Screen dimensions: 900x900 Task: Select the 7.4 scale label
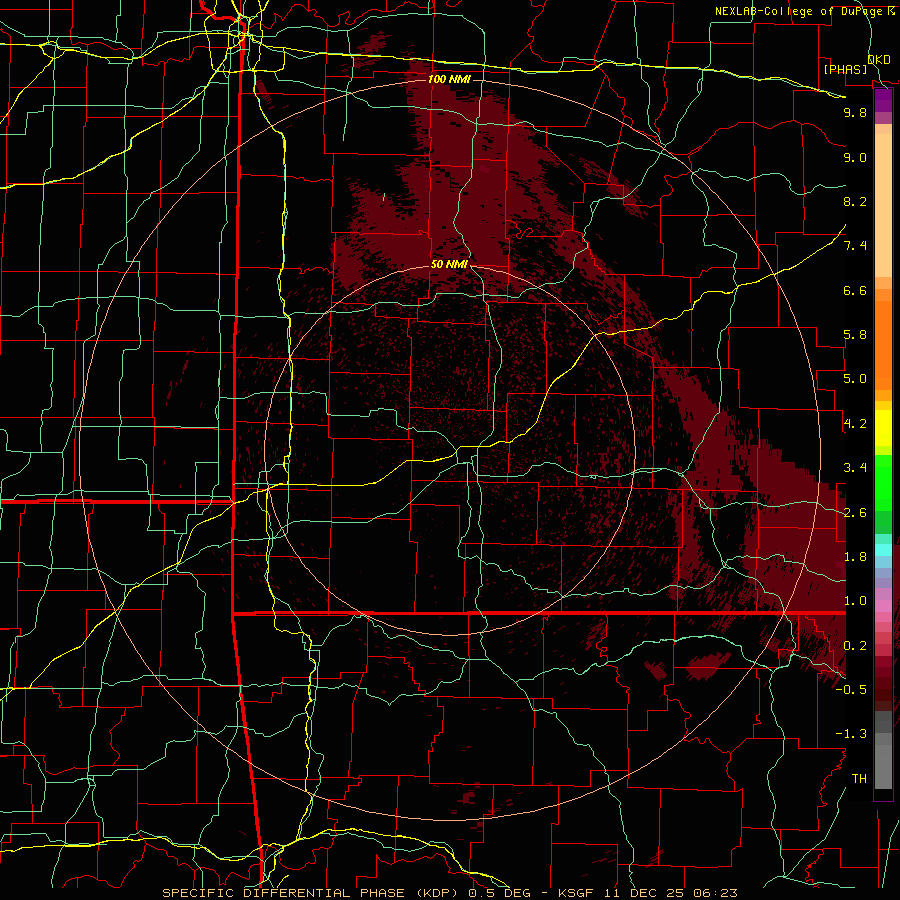(x=855, y=246)
